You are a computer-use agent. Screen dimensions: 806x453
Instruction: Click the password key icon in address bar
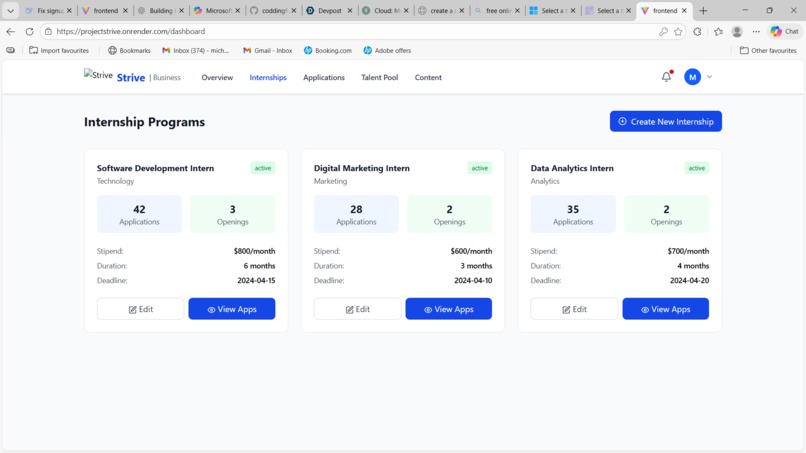tap(663, 31)
